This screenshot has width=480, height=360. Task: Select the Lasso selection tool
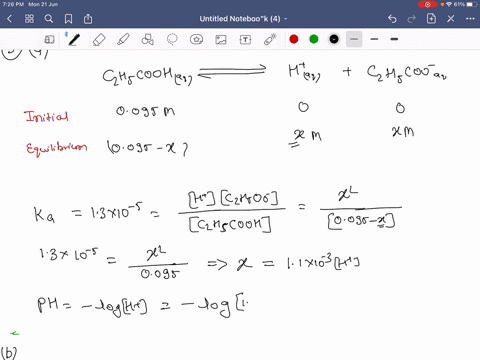click(x=172, y=40)
